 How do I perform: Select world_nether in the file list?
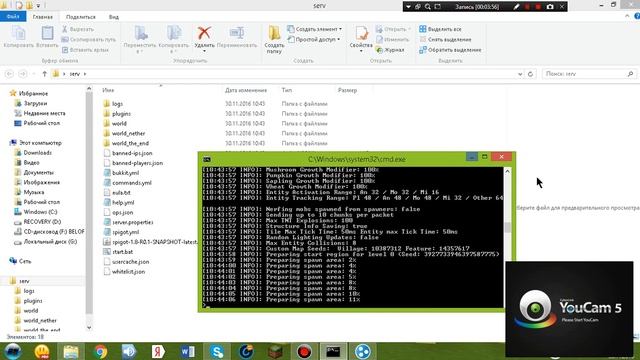click(129, 133)
